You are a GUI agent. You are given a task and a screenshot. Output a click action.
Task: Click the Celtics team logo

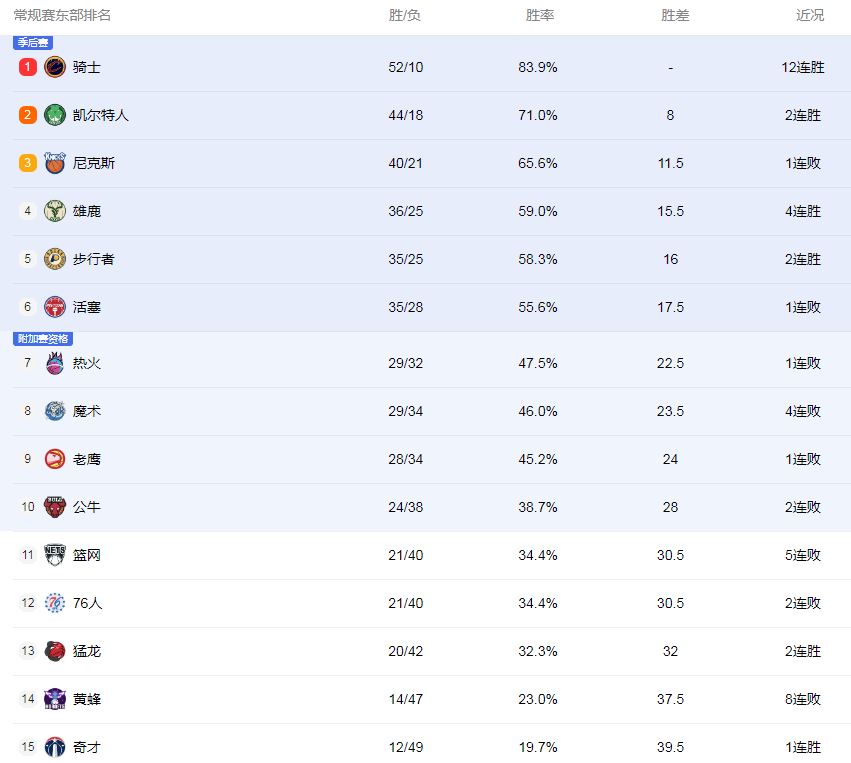click(x=55, y=115)
